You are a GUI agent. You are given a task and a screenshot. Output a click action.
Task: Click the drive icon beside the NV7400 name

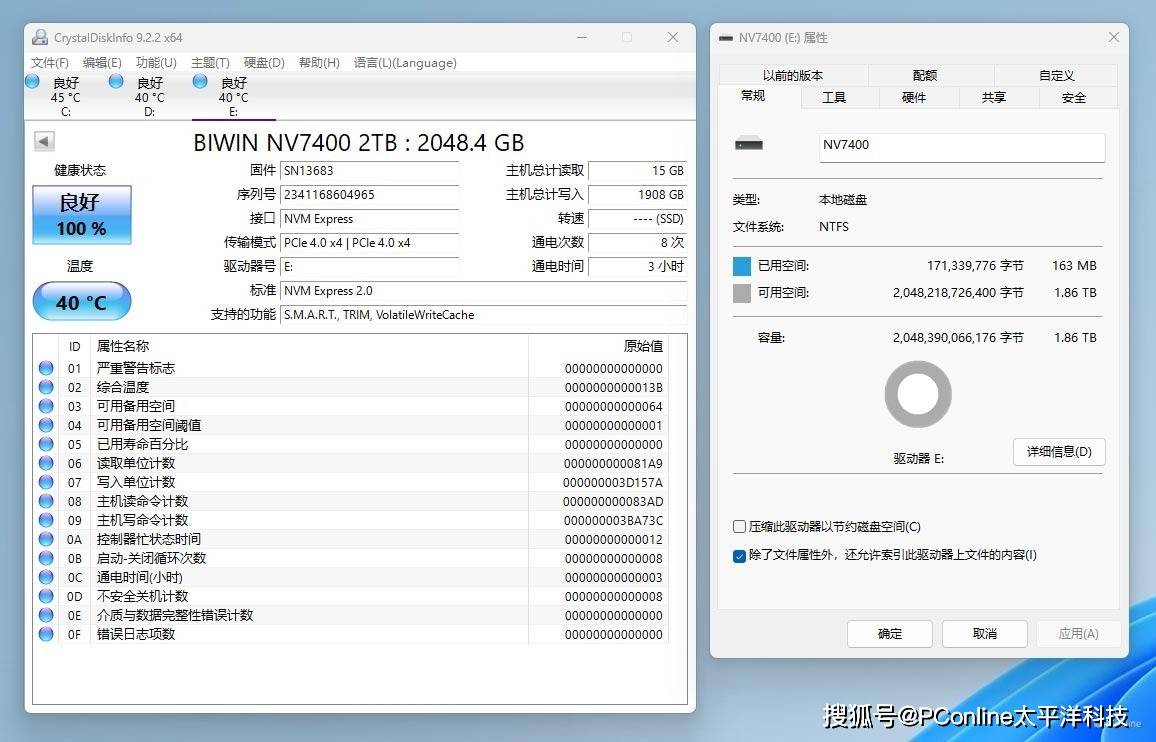coord(748,145)
